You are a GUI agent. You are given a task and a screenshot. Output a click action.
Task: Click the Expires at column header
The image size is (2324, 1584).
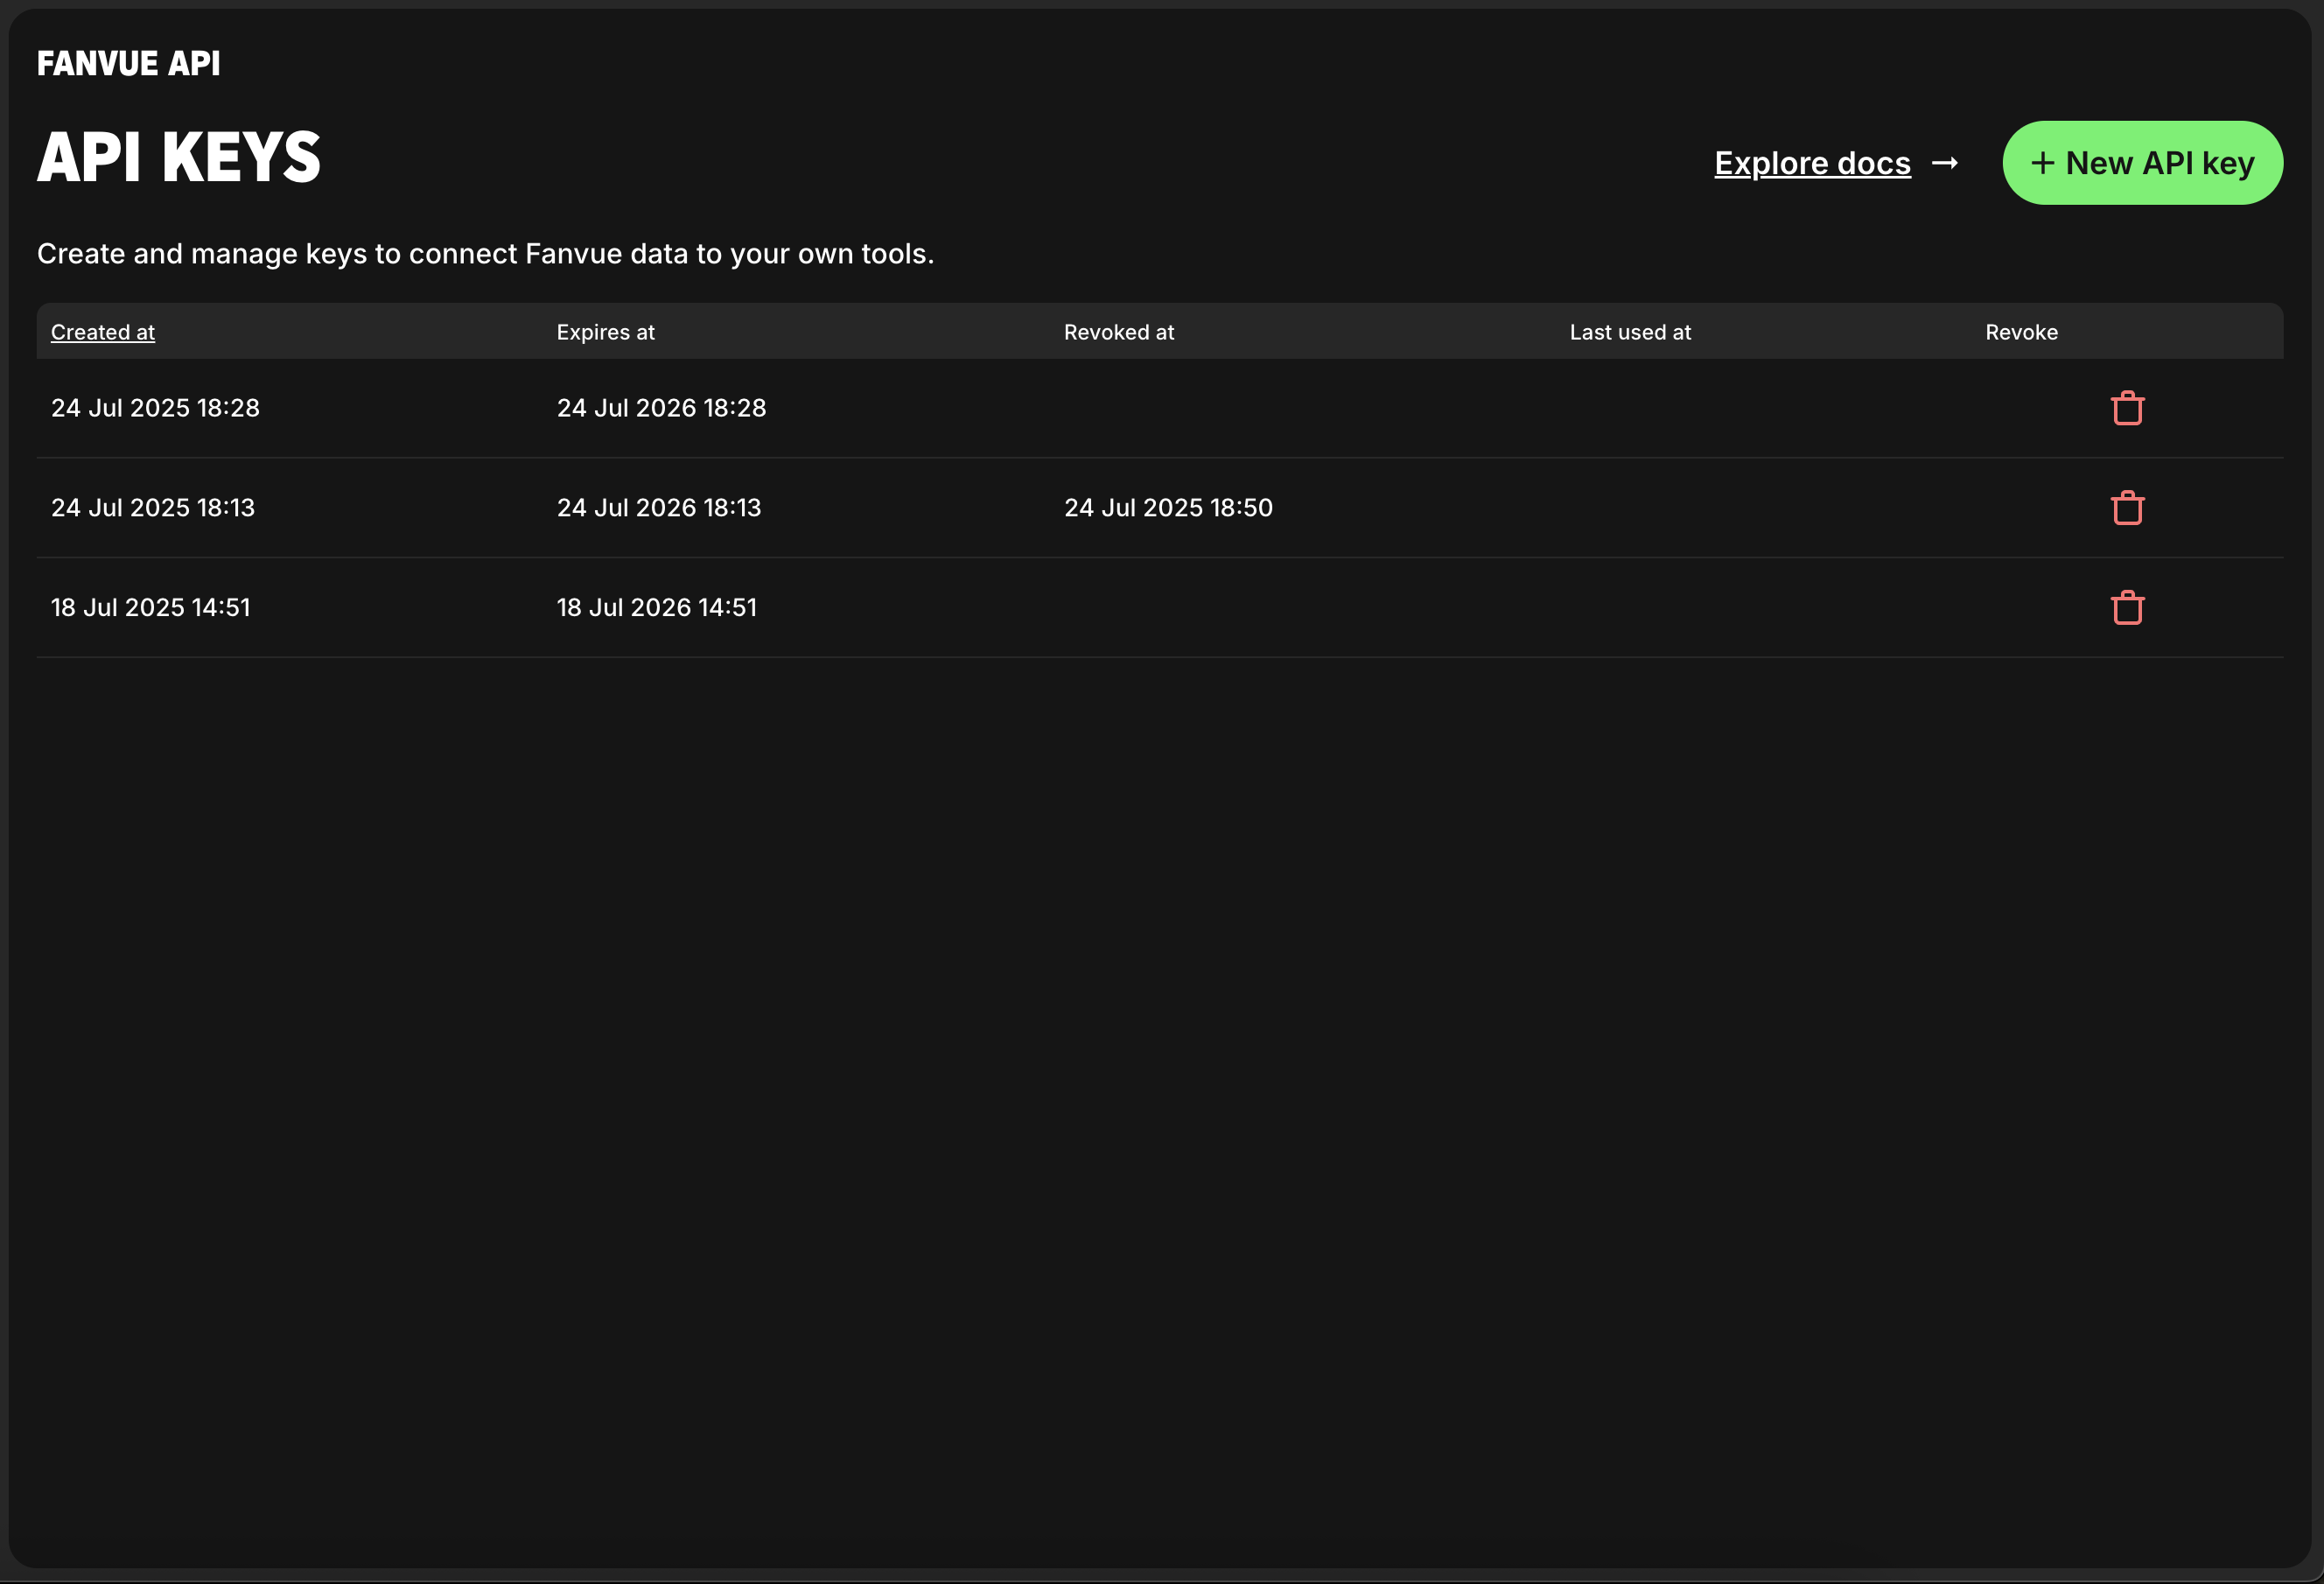(x=605, y=332)
